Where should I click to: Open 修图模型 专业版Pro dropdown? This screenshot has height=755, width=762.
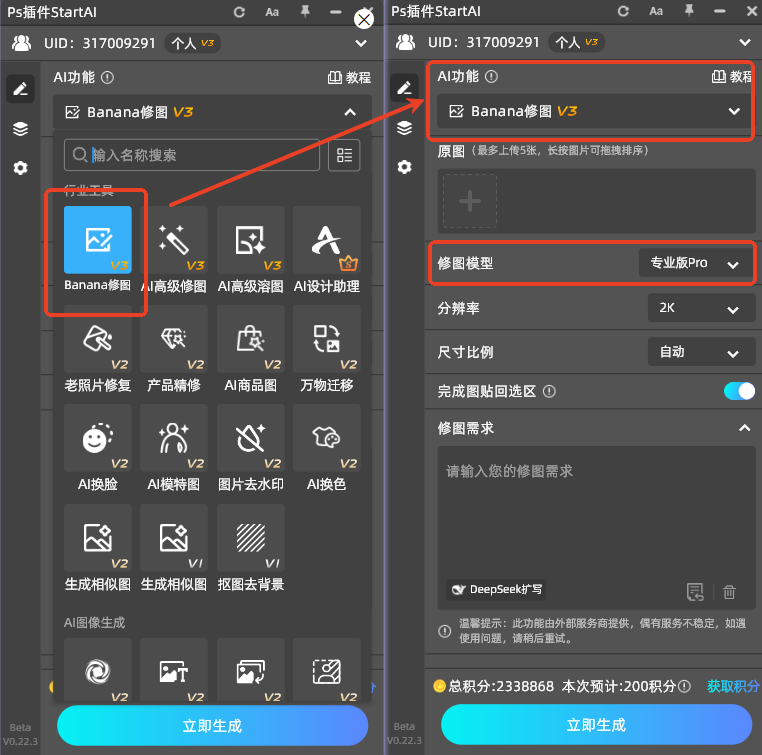coord(696,263)
